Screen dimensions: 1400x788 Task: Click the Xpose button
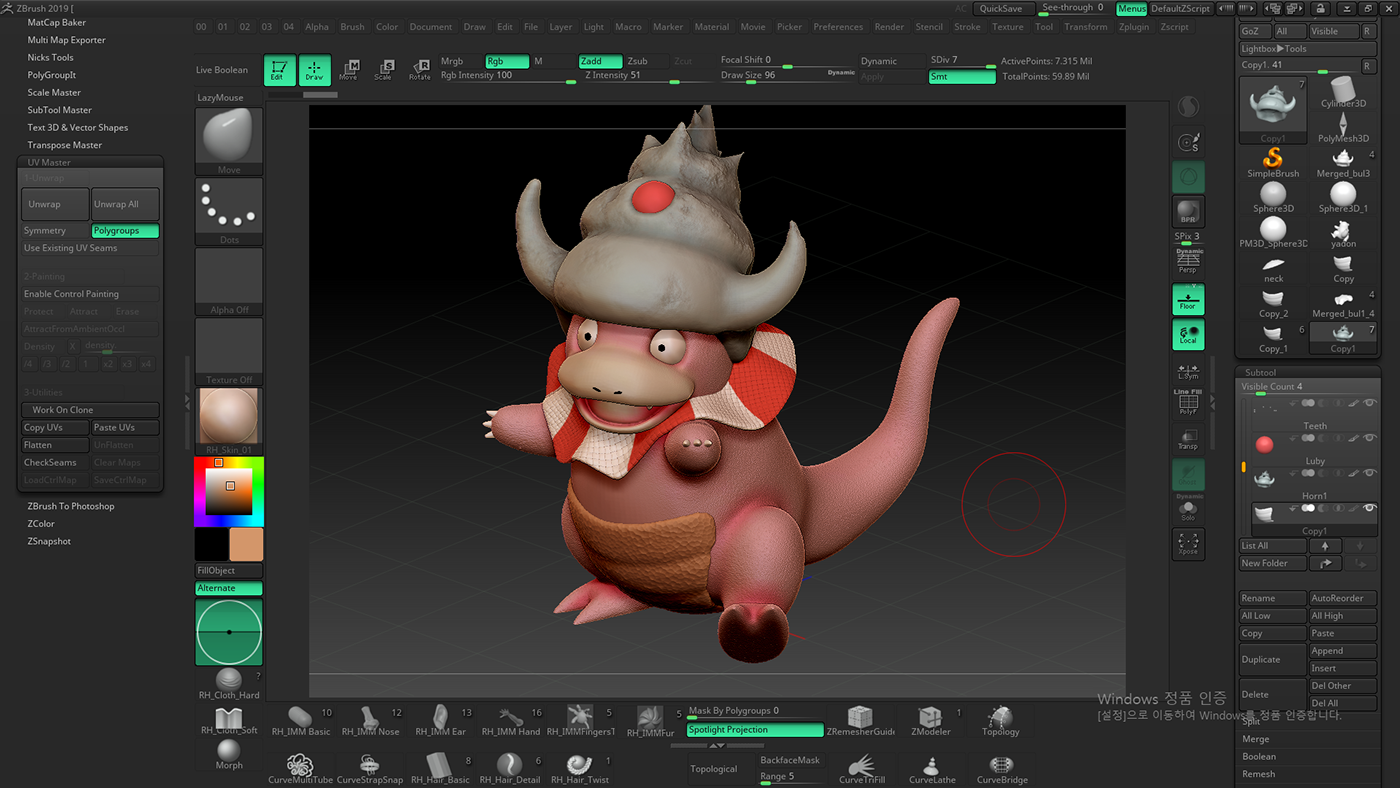[1188, 544]
